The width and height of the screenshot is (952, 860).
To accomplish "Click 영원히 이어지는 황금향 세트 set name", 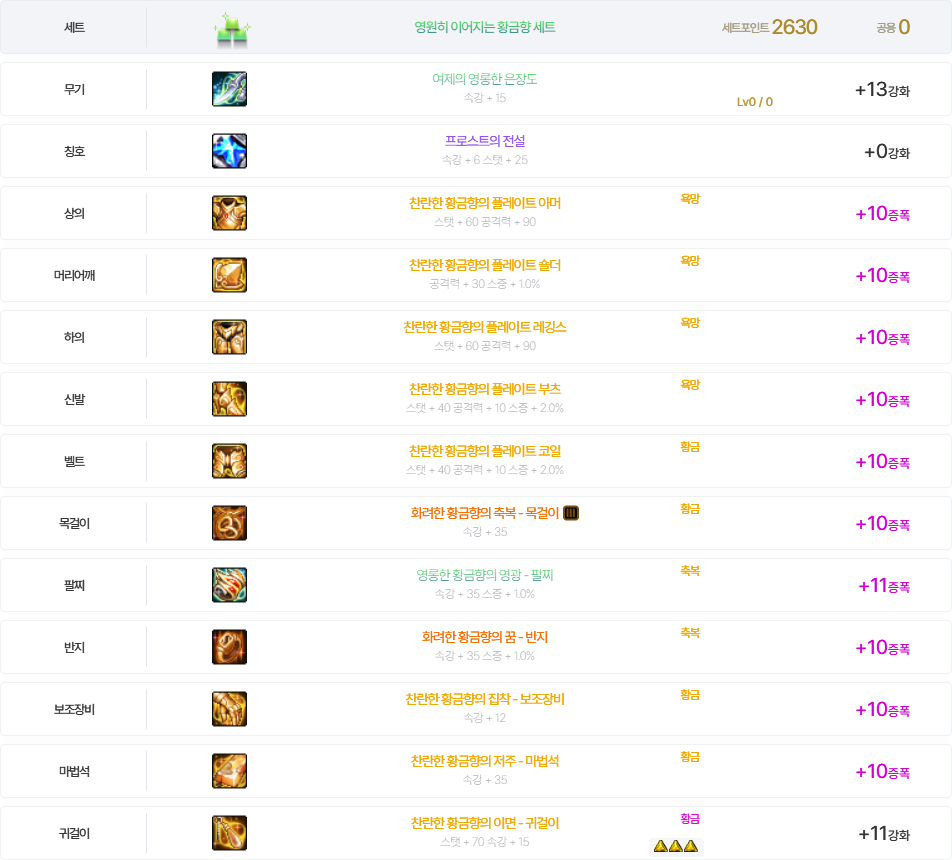I will (484, 28).
